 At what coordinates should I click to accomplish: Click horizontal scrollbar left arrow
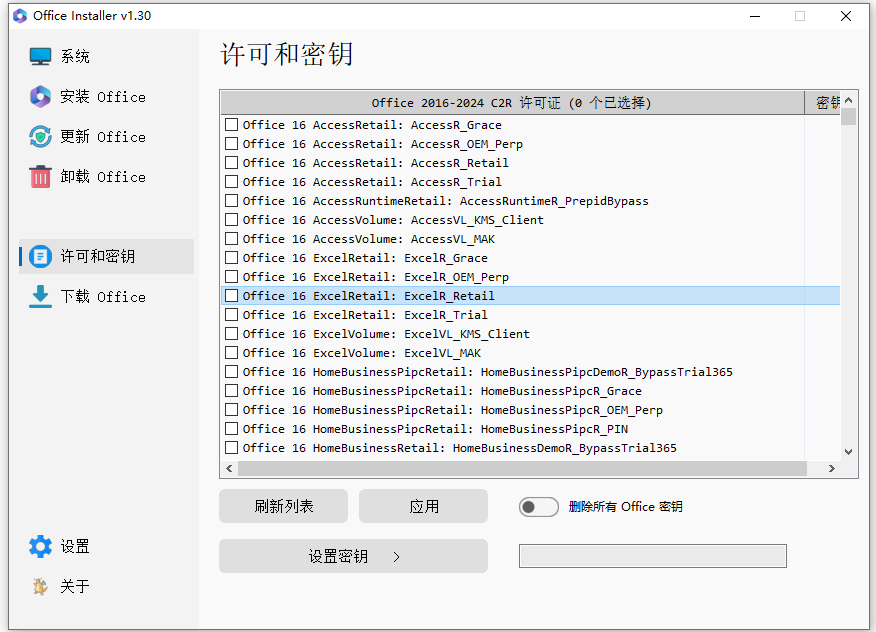click(229, 468)
